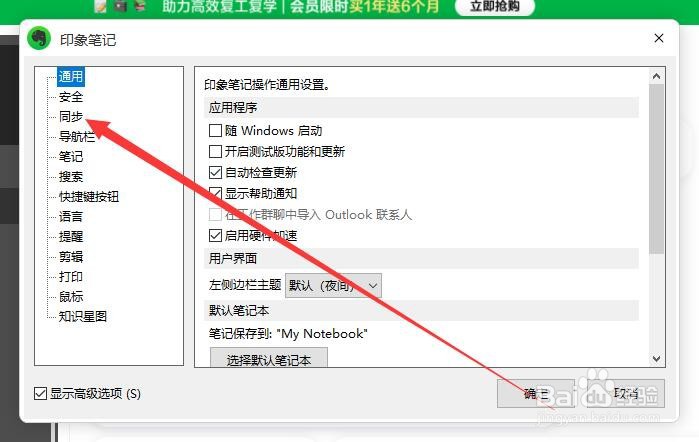Click the 笔记保存到: "My Notebook" text
The image size is (699, 442).
coord(288,334)
